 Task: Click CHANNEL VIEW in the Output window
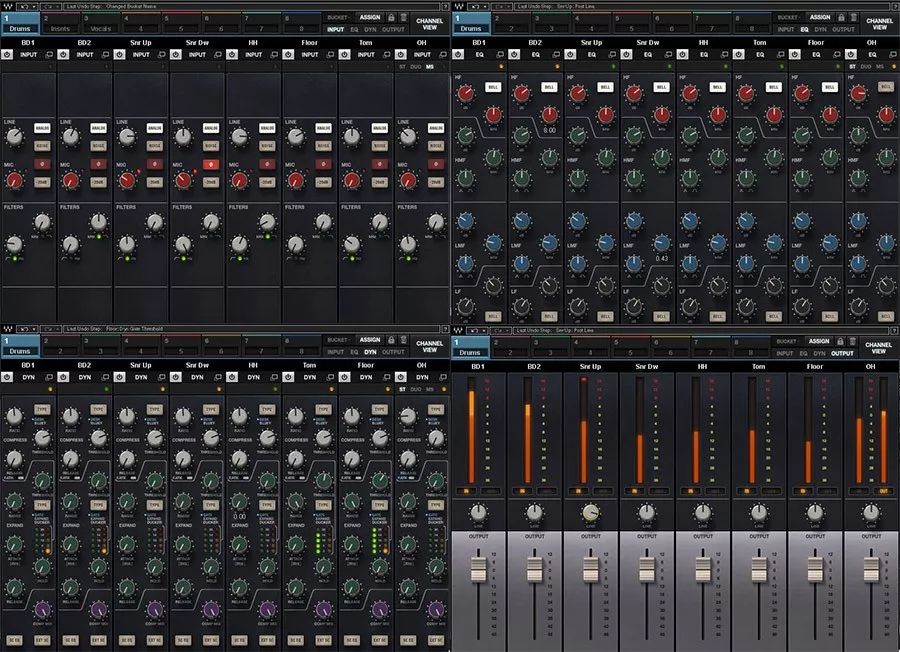(878, 348)
